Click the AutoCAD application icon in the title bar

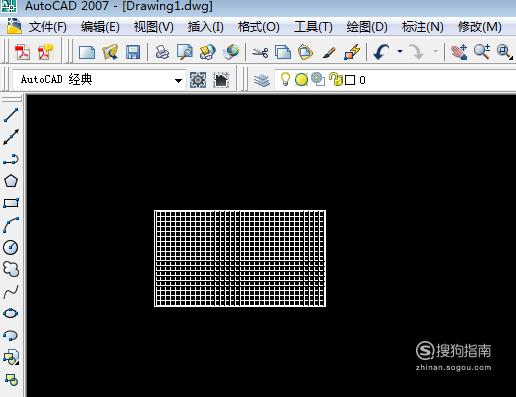[x=8, y=6]
